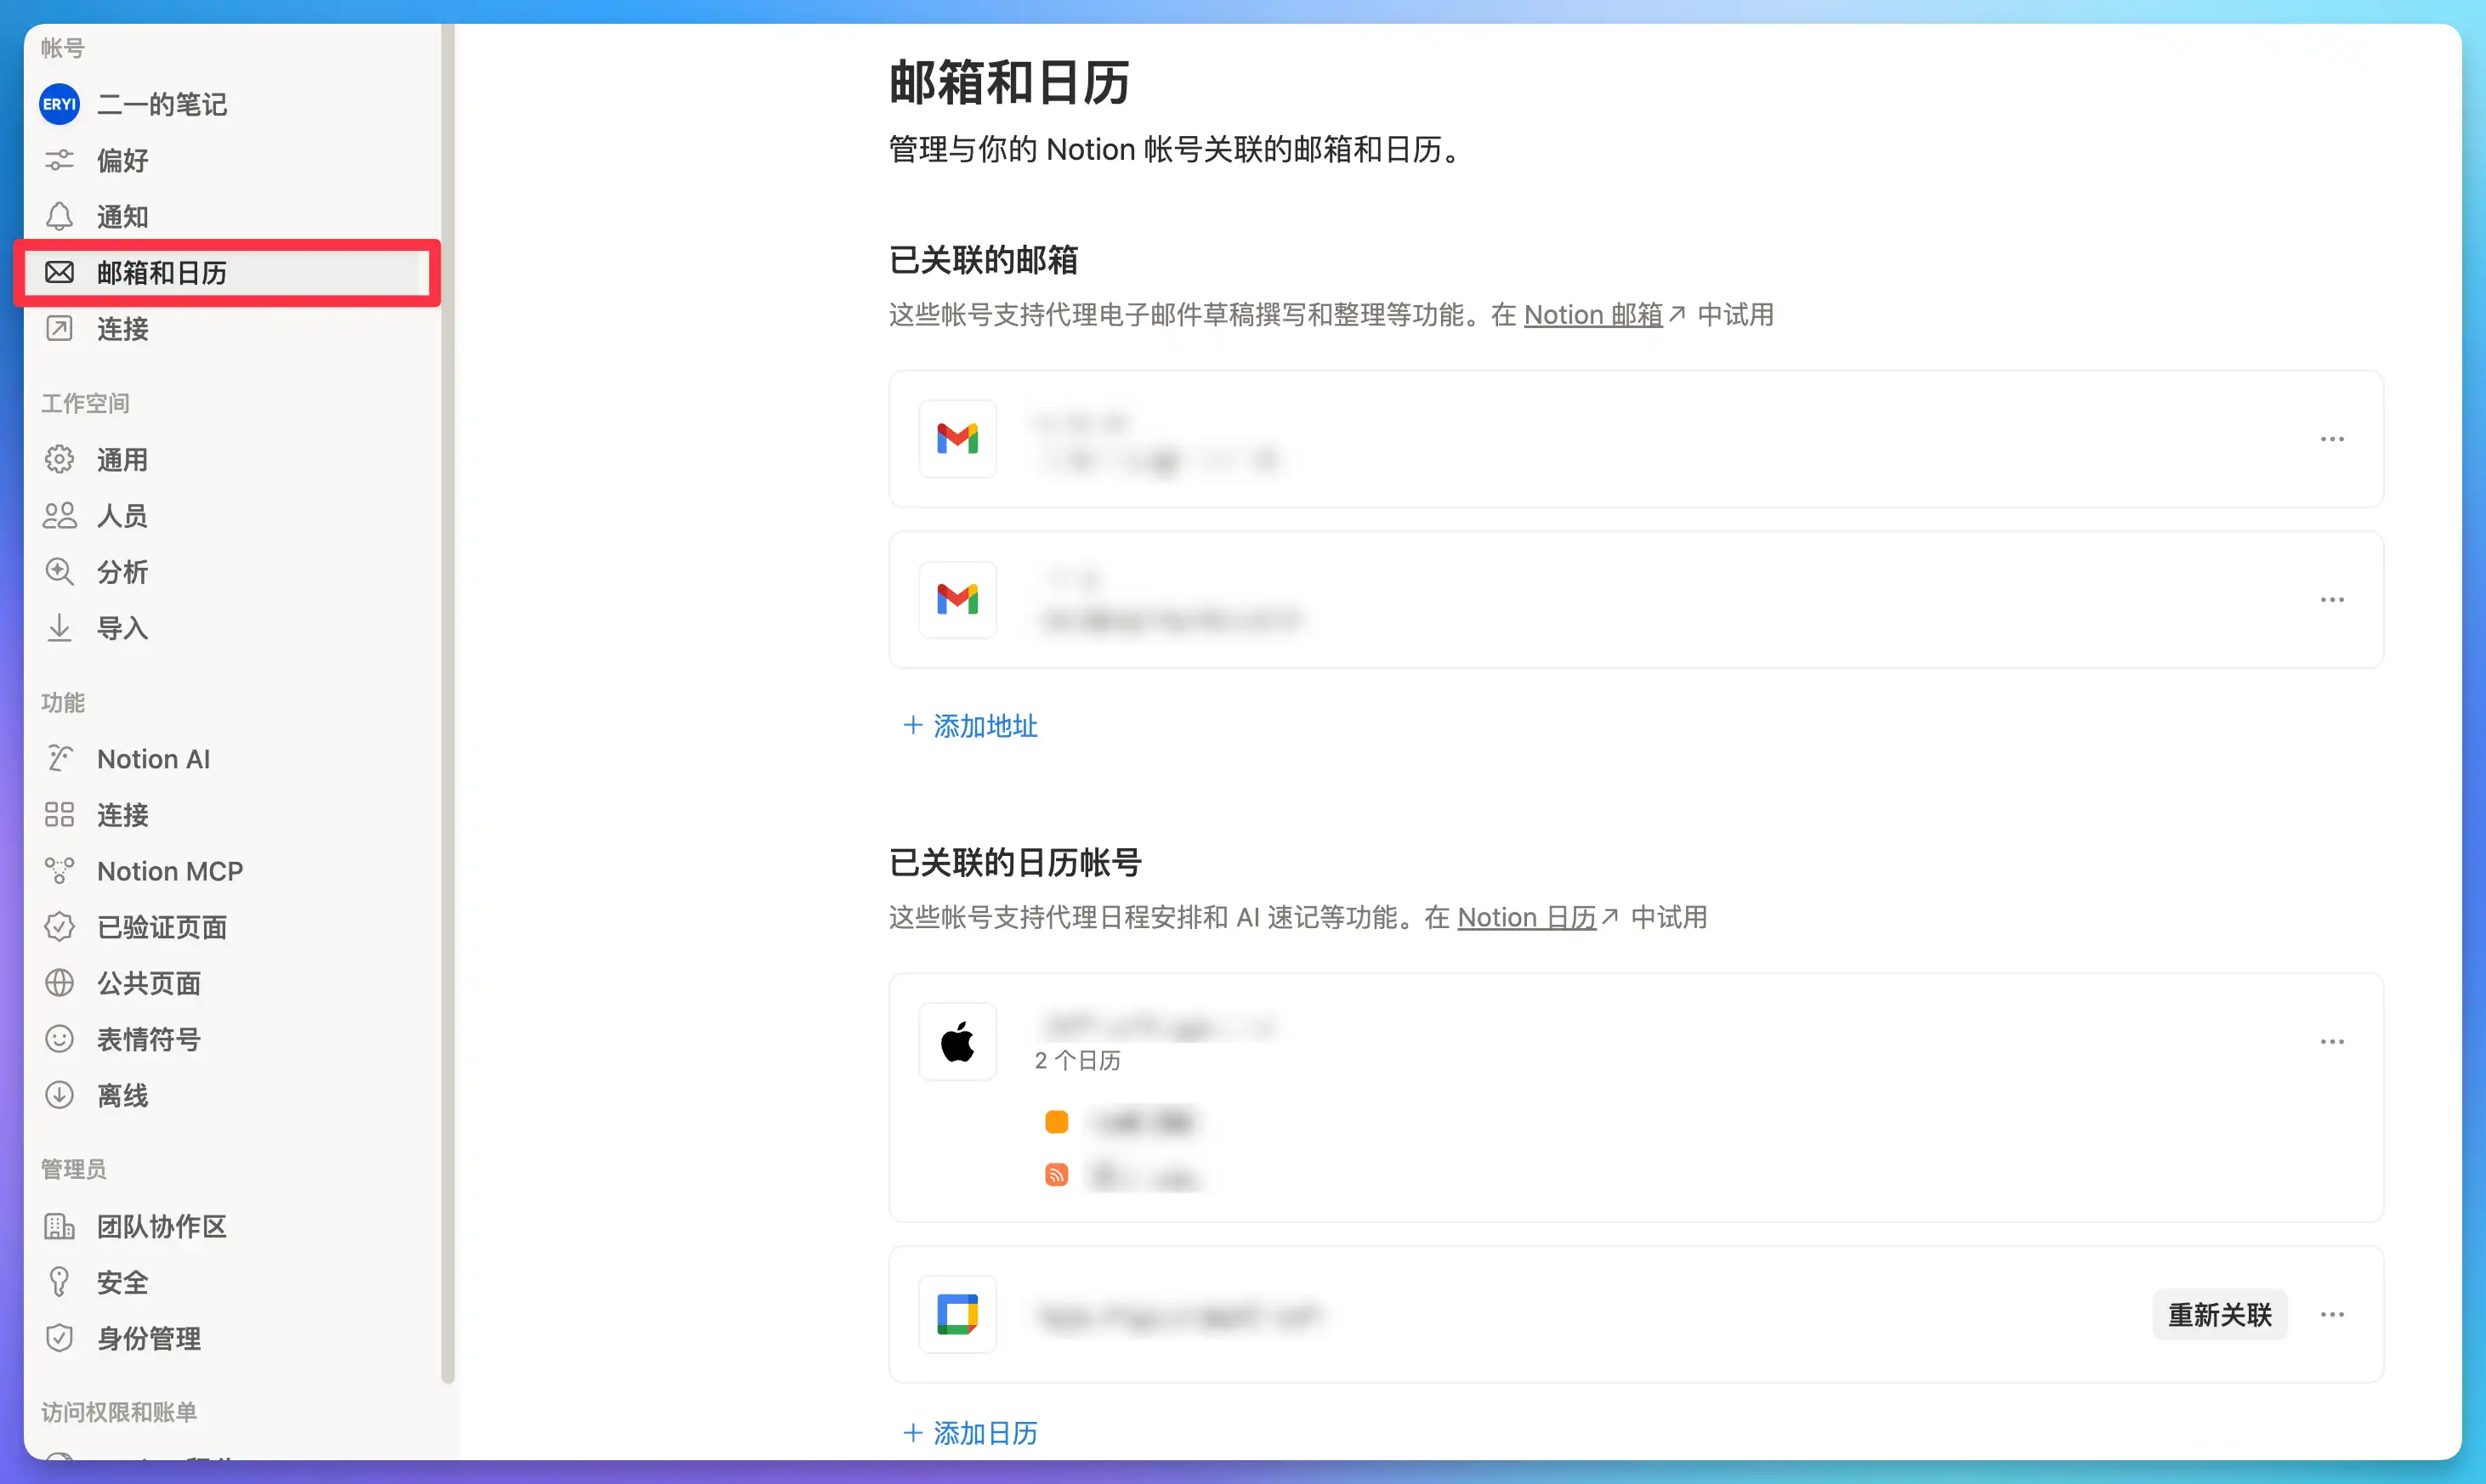Select the Notion MCP sidebar item
Viewport: 2486px width, 1484px height.
[x=170, y=870]
